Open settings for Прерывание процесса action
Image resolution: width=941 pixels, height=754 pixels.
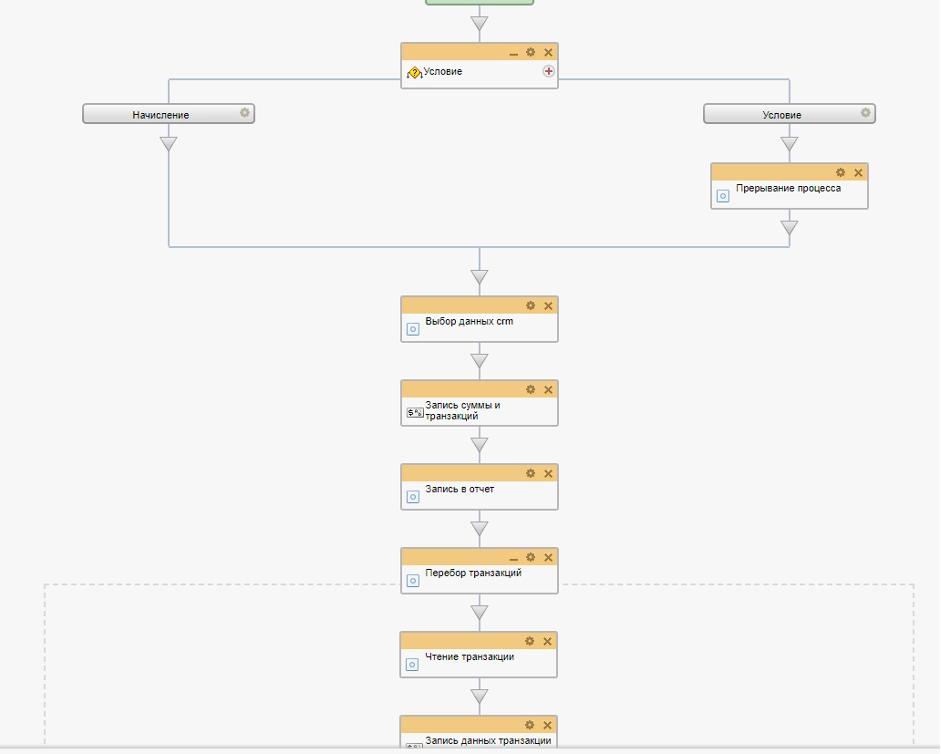841,173
